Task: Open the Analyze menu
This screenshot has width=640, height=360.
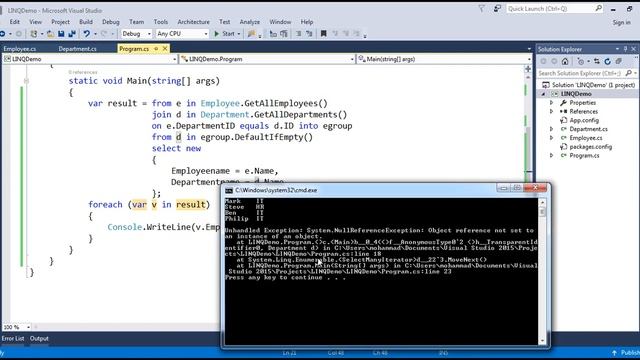Action: click(249, 22)
